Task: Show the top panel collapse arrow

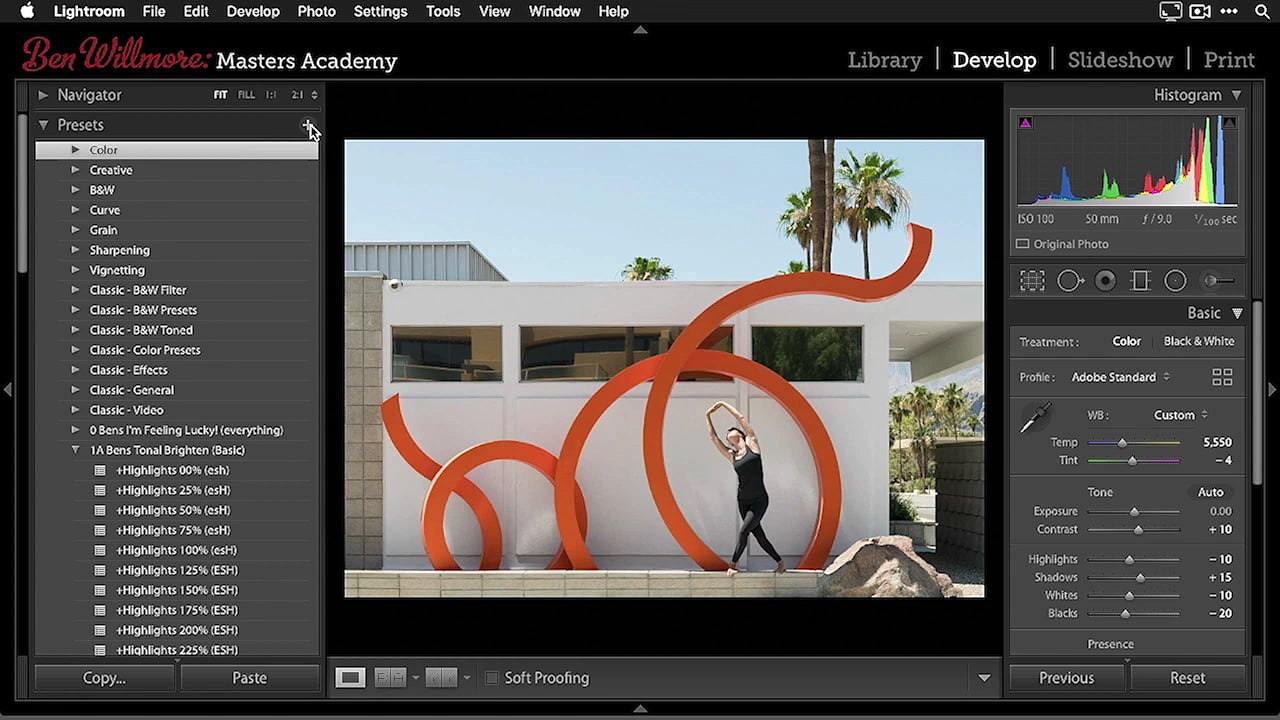Action: pos(640,30)
